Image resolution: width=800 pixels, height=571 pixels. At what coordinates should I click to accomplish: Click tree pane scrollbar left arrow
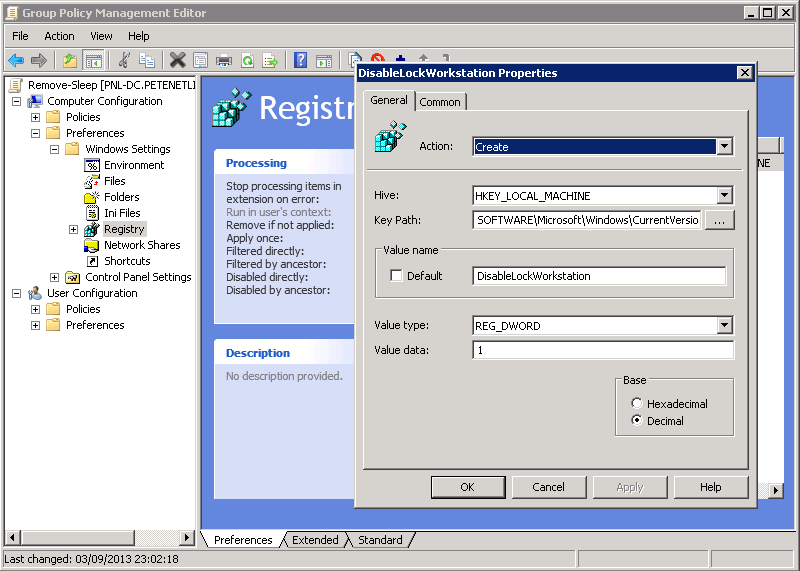[12, 537]
